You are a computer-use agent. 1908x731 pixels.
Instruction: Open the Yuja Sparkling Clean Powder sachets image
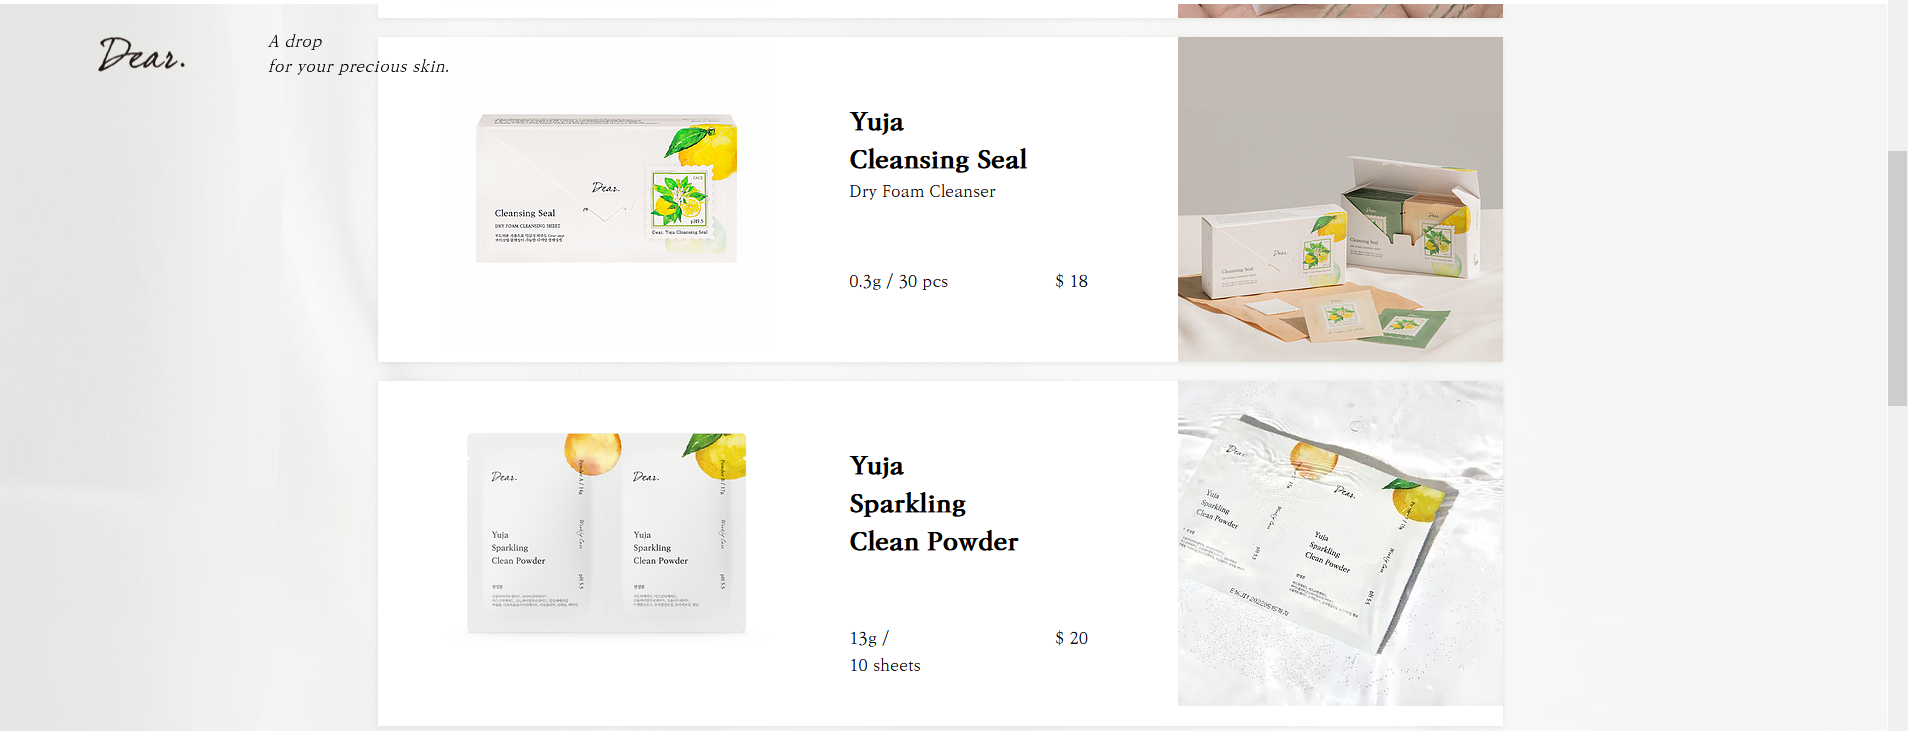[x=606, y=533]
